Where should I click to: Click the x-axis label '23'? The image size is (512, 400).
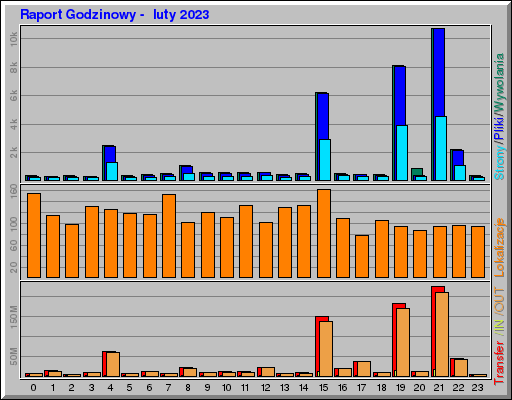[477, 388]
